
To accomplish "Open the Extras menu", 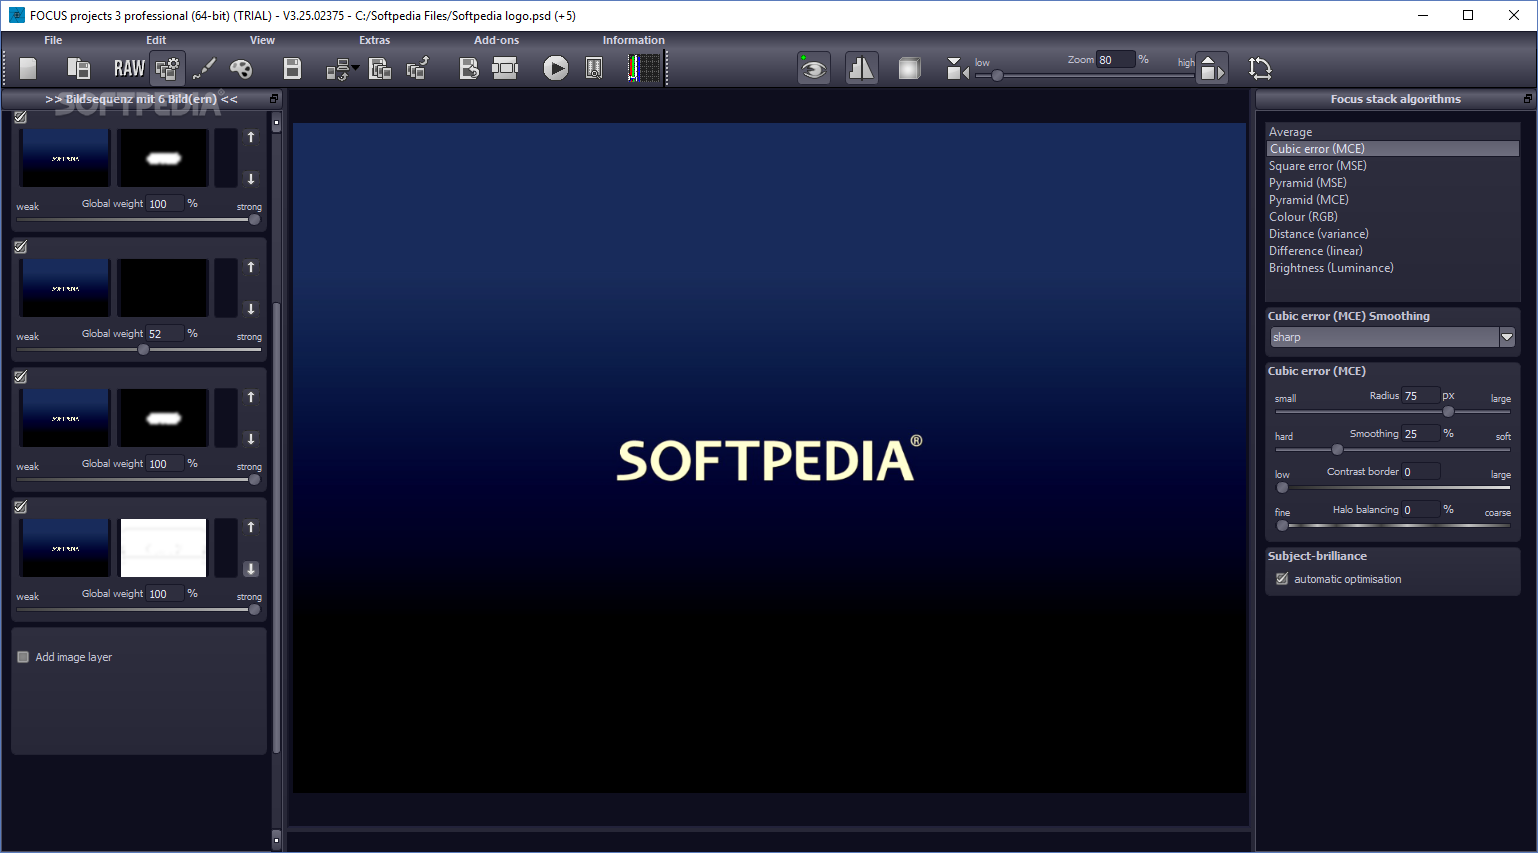I will [375, 40].
